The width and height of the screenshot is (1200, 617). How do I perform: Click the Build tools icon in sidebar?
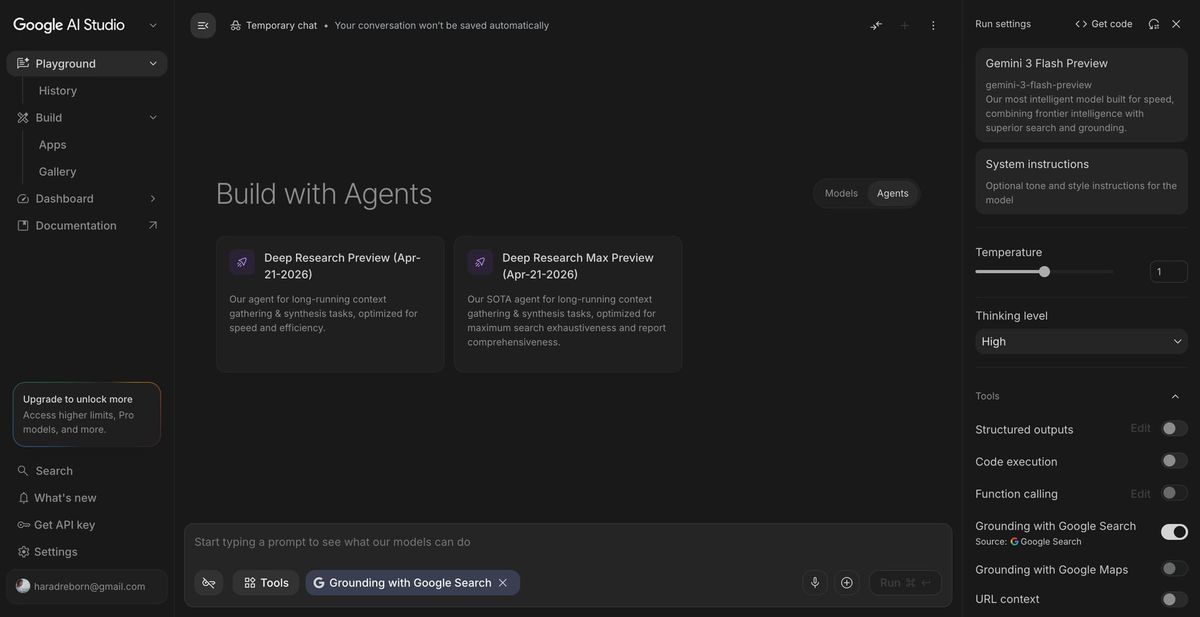[x=23, y=118]
